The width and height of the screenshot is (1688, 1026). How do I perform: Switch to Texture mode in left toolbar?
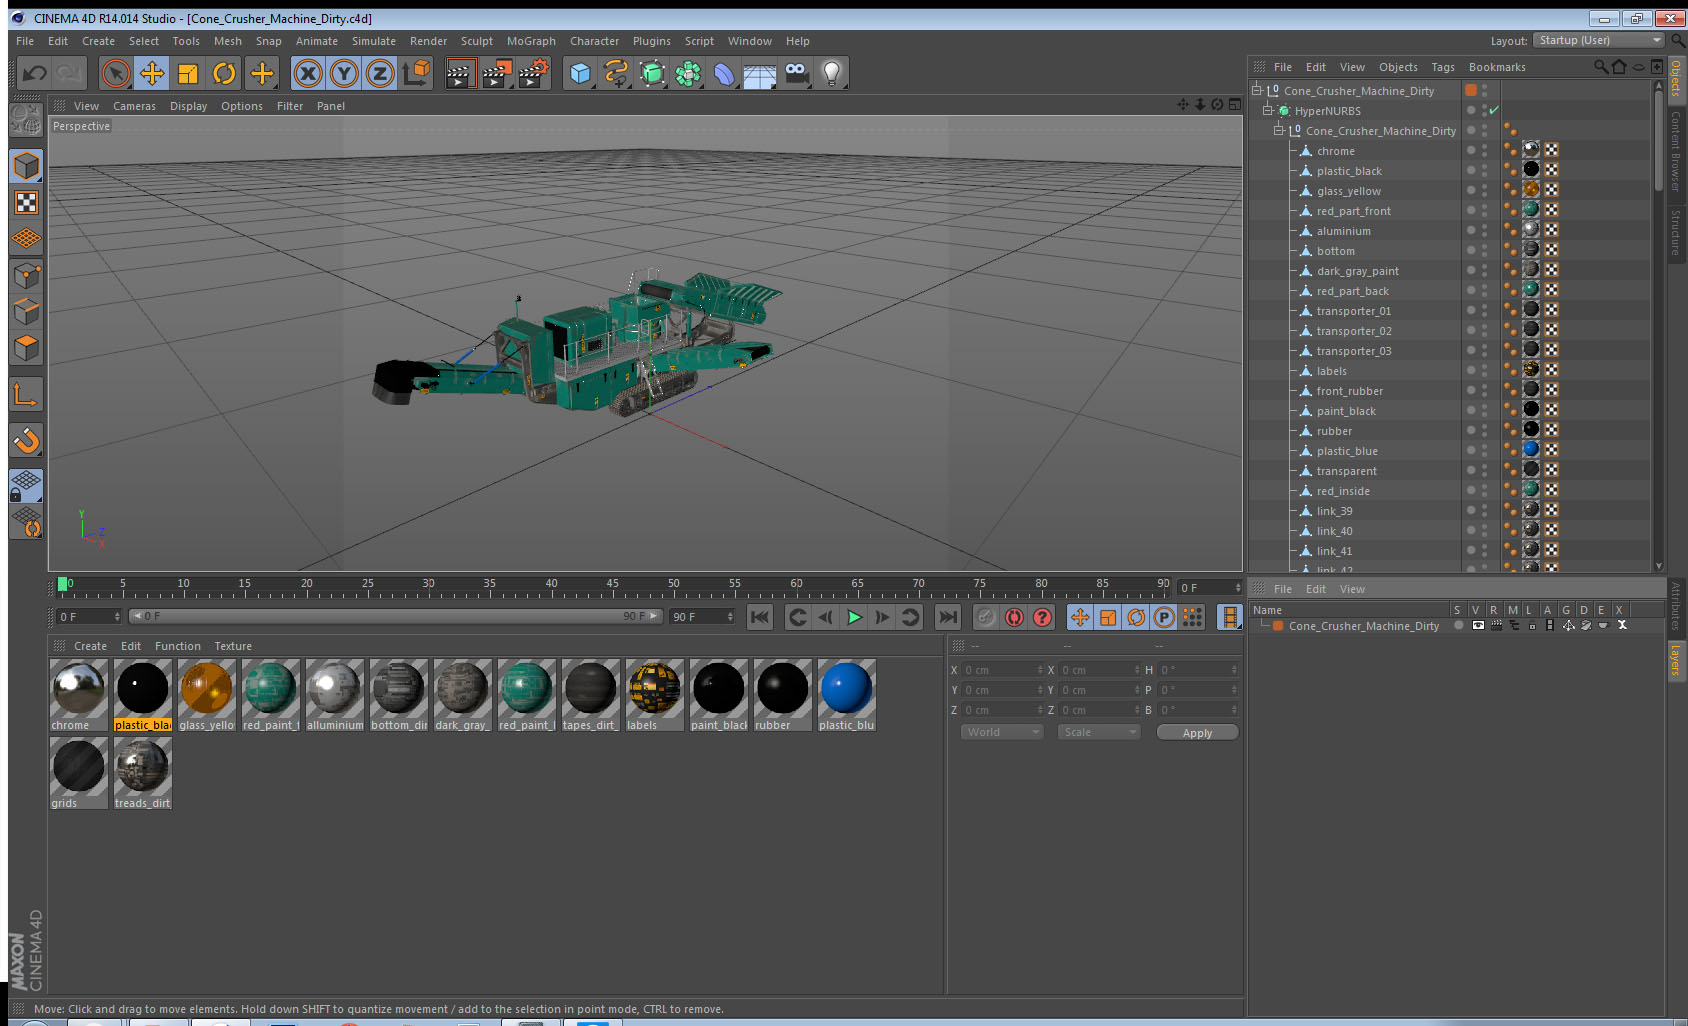(26, 203)
